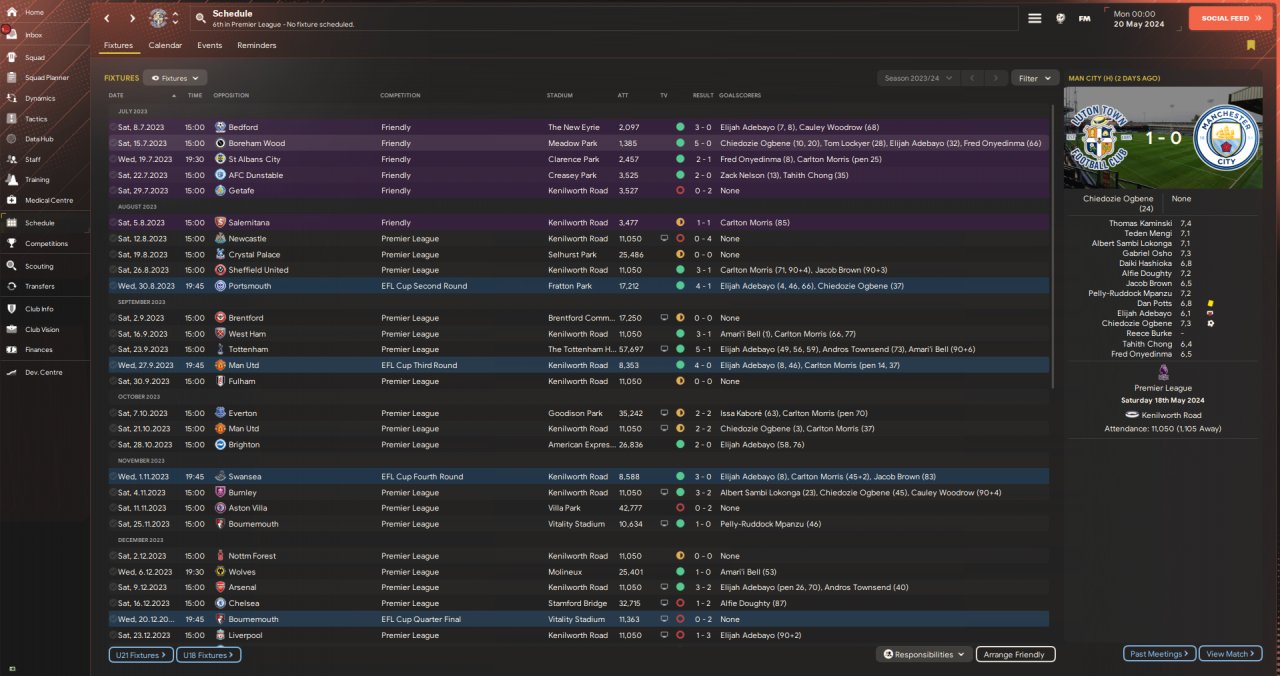Click Arrange Friendly button
Screen dimensions: 1280x676
pos(1015,654)
